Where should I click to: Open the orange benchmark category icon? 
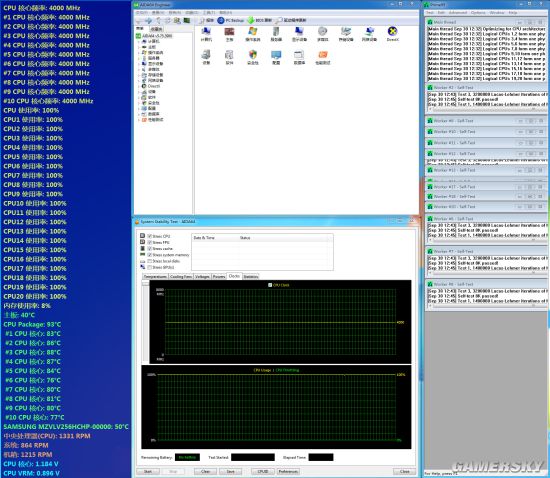tap(323, 55)
